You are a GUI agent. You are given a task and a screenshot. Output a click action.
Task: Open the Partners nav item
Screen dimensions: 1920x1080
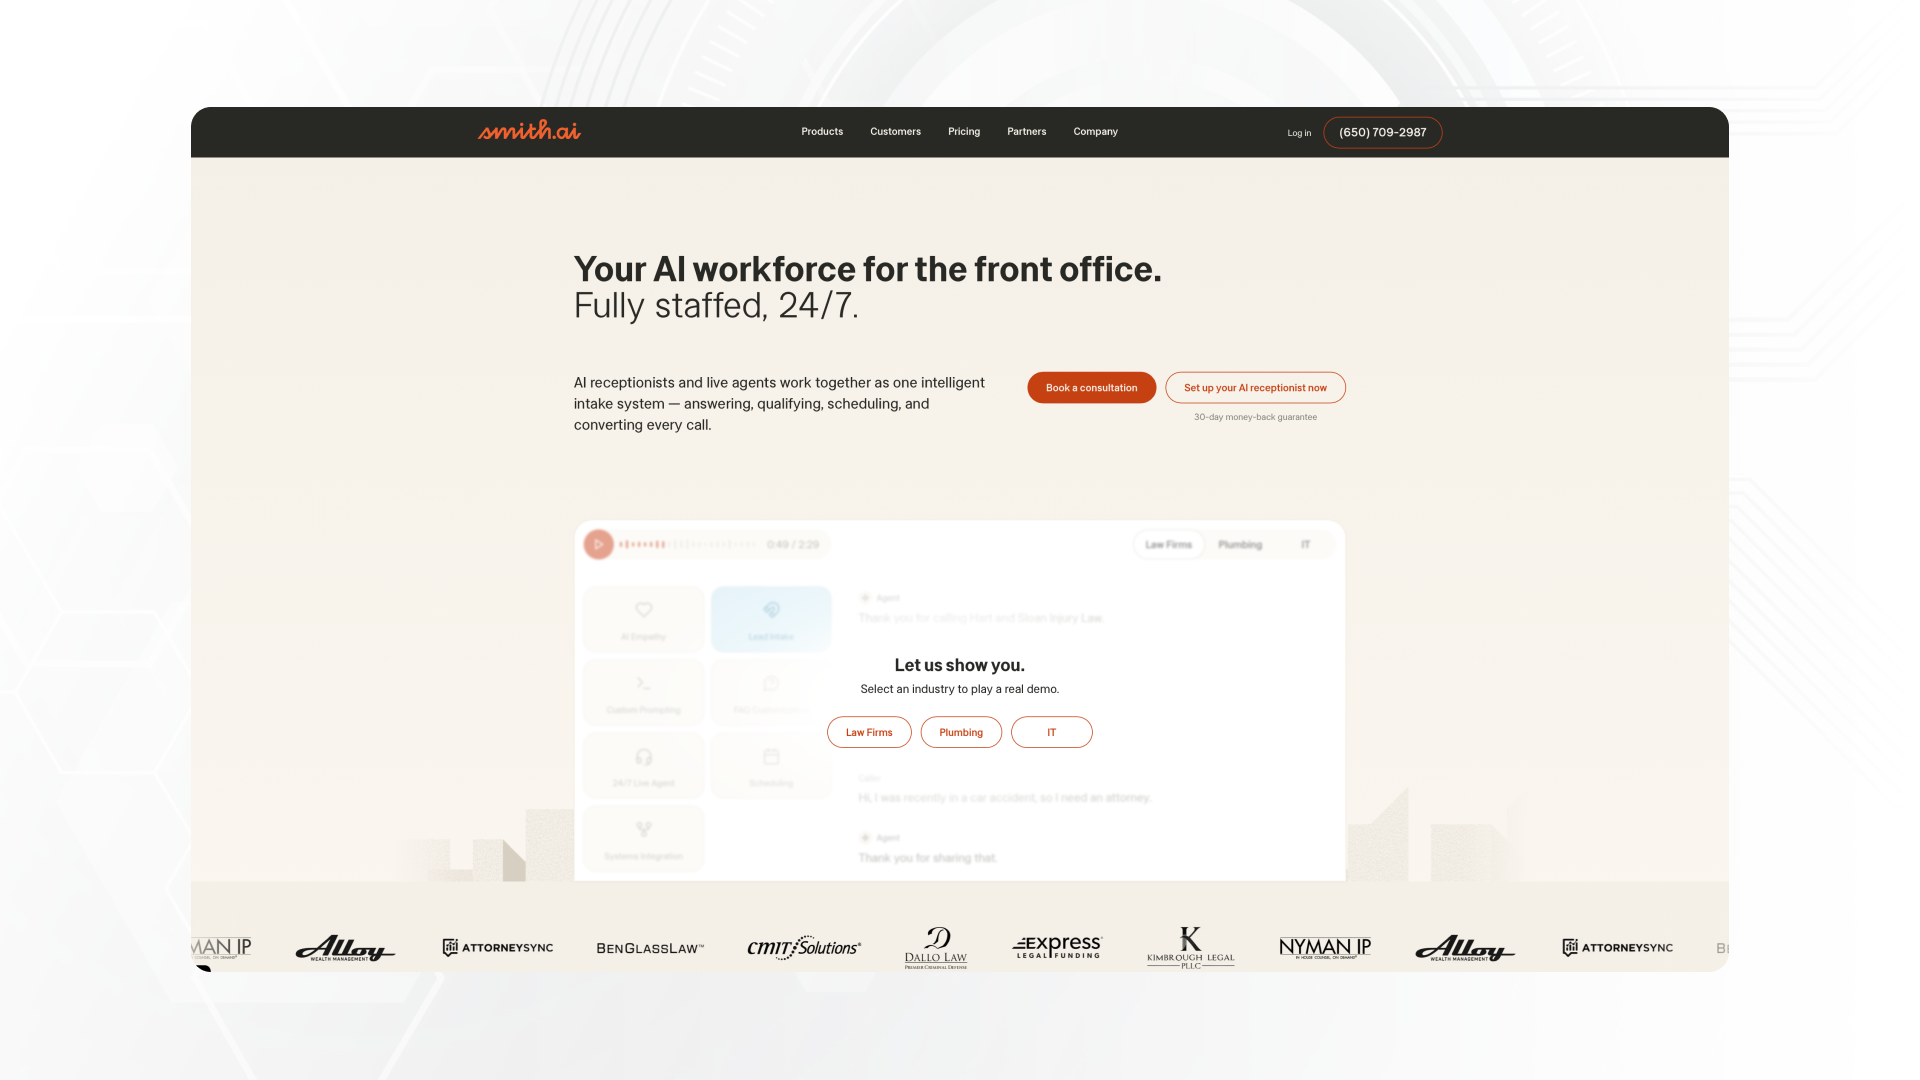coord(1026,132)
